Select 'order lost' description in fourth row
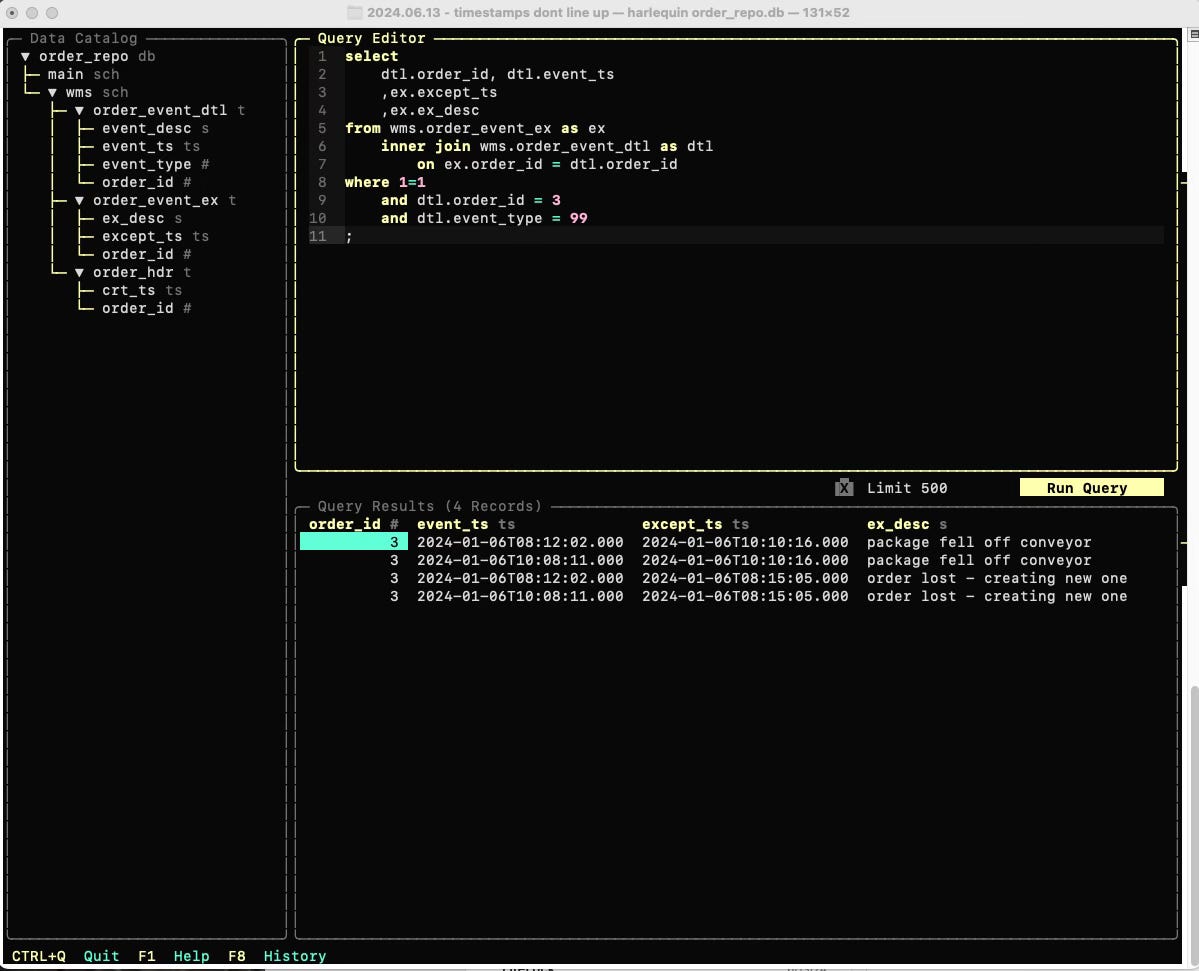This screenshot has height=971, width=1199. (x=996, y=596)
